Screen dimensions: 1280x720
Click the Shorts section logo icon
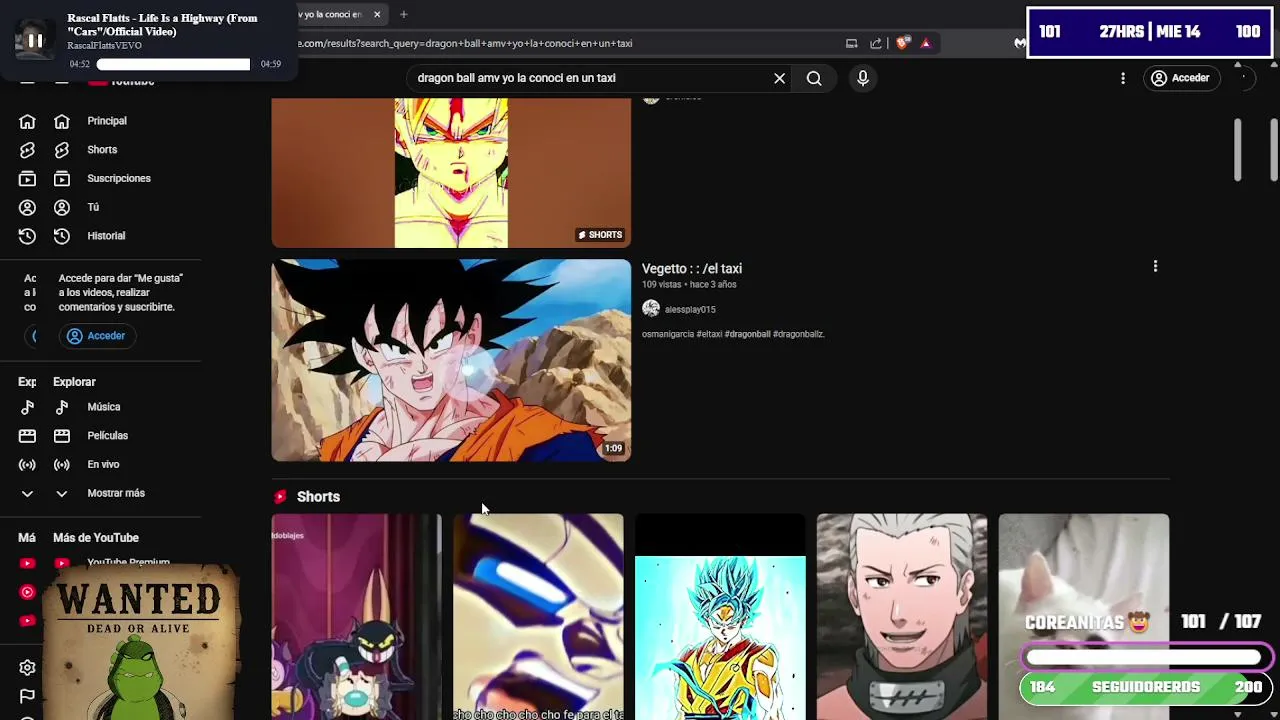click(280, 497)
